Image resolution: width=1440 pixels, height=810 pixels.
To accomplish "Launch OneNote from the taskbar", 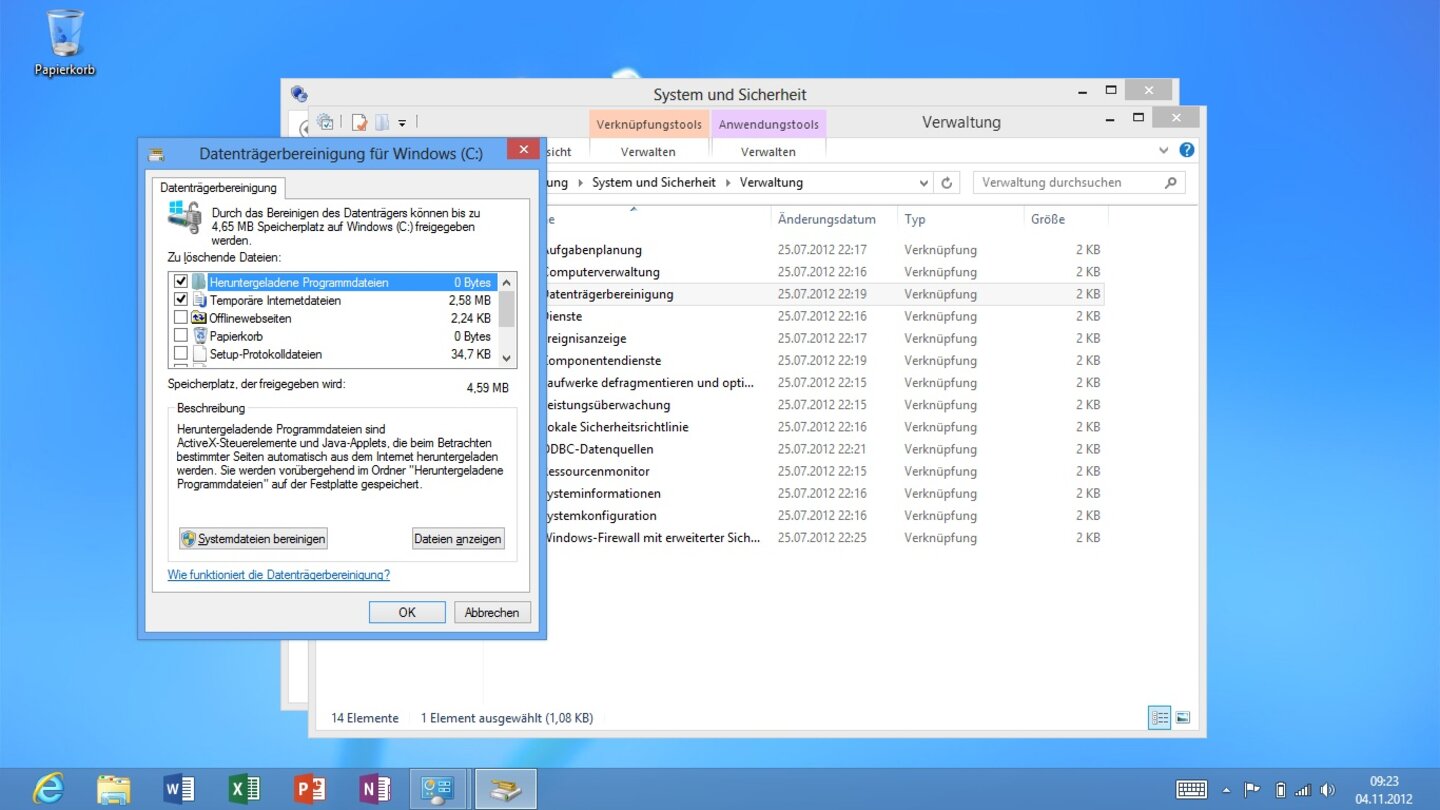I will pyautogui.click(x=374, y=789).
